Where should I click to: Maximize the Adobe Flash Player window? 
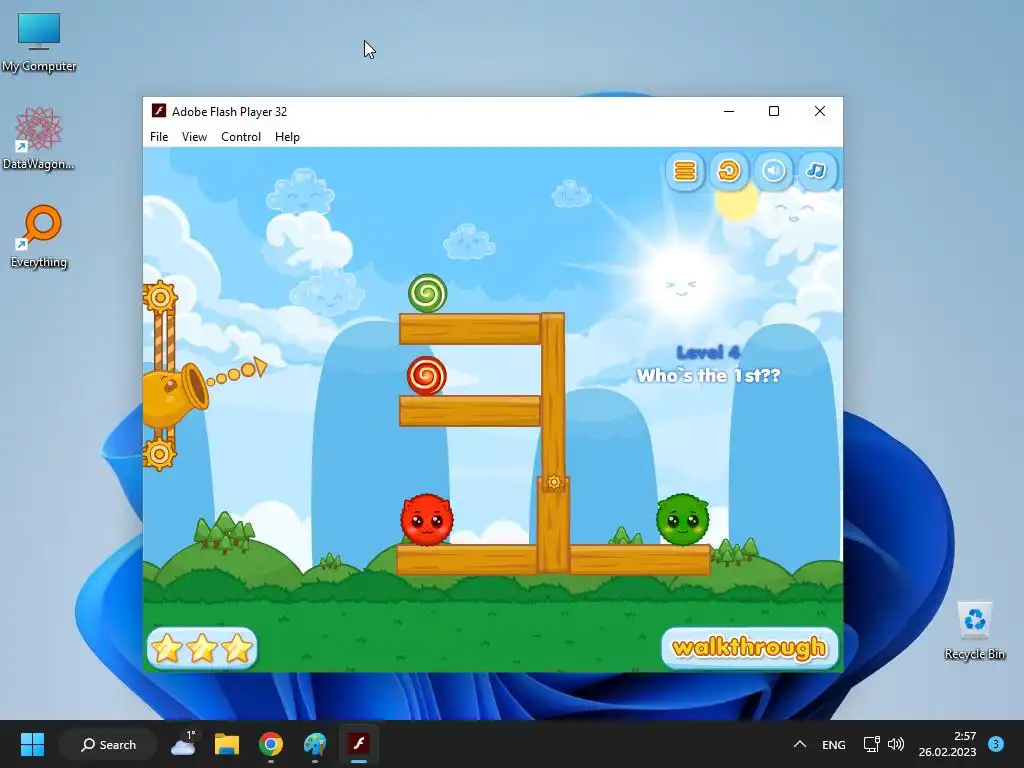point(774,111)
